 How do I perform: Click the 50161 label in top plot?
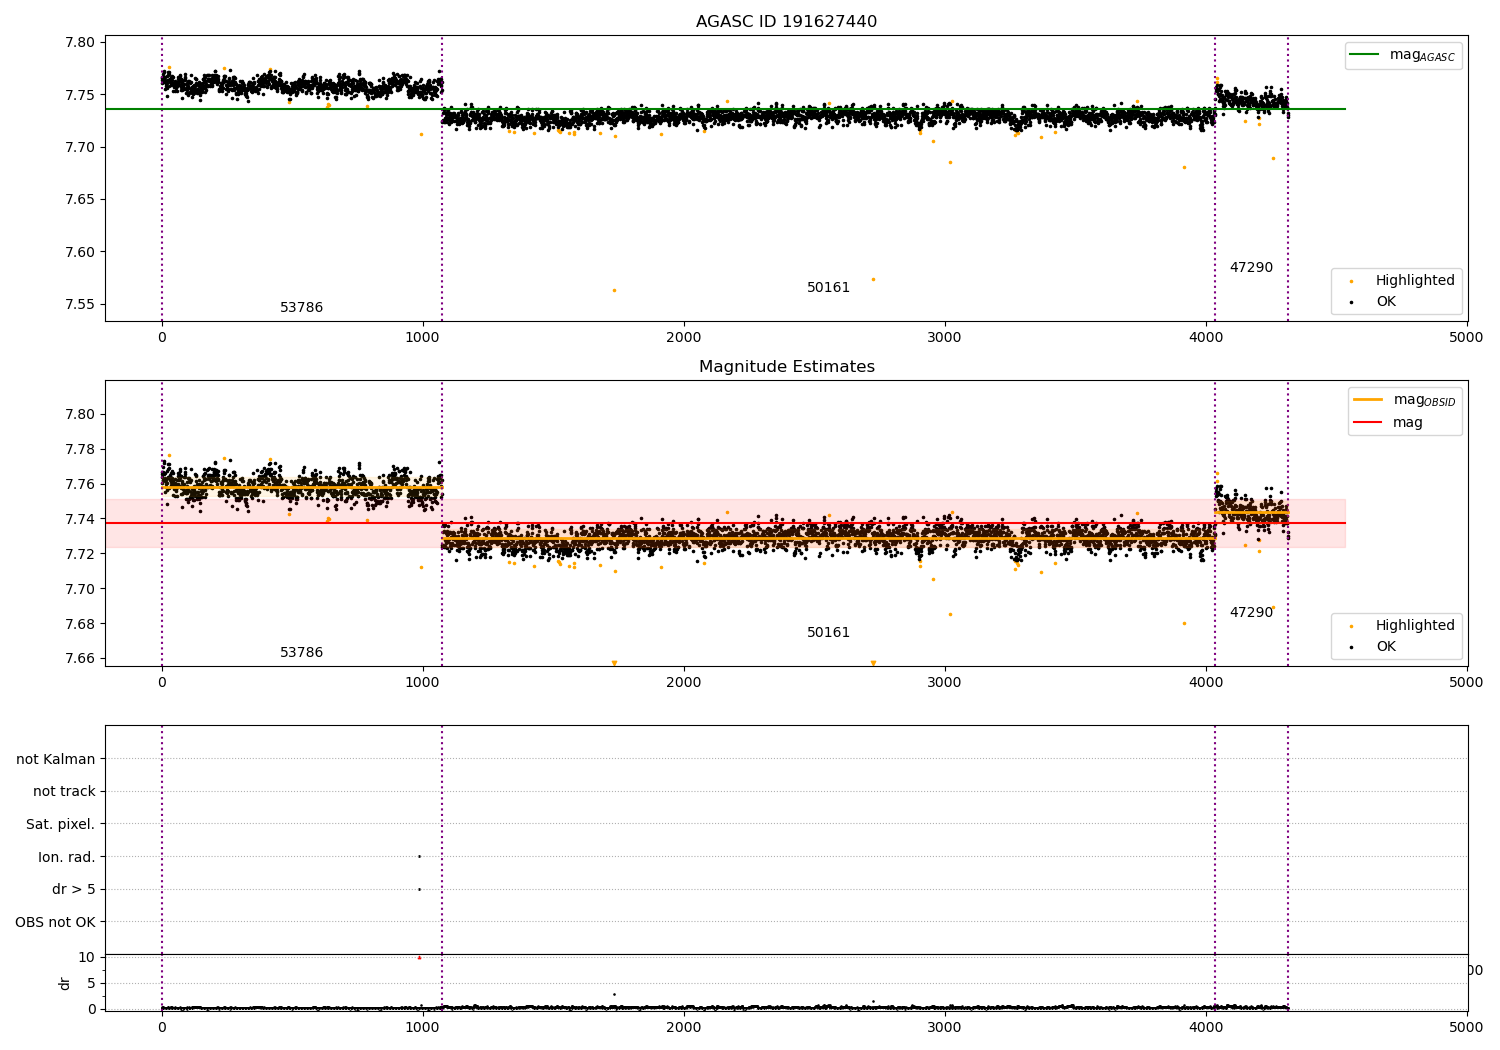[828, 288]
